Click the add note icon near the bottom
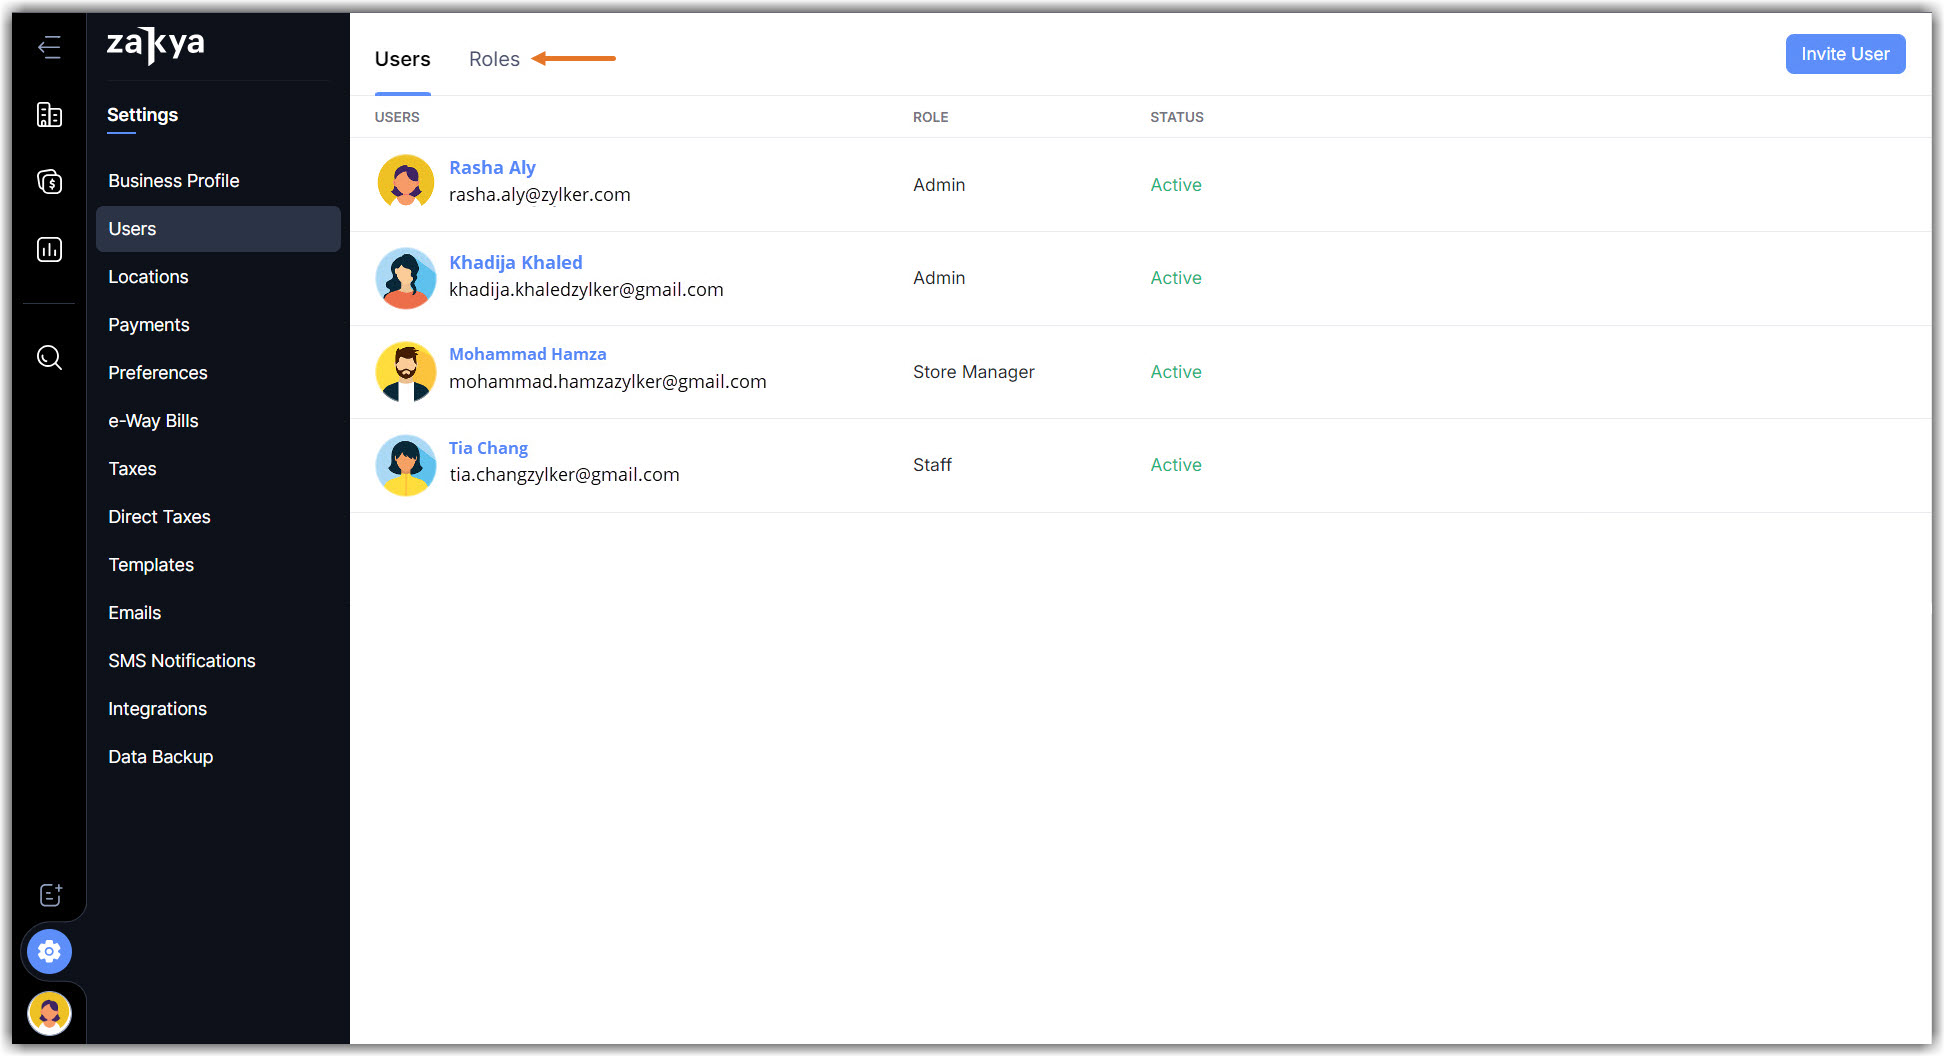The image size is (1945, 1057). [50, 895]
